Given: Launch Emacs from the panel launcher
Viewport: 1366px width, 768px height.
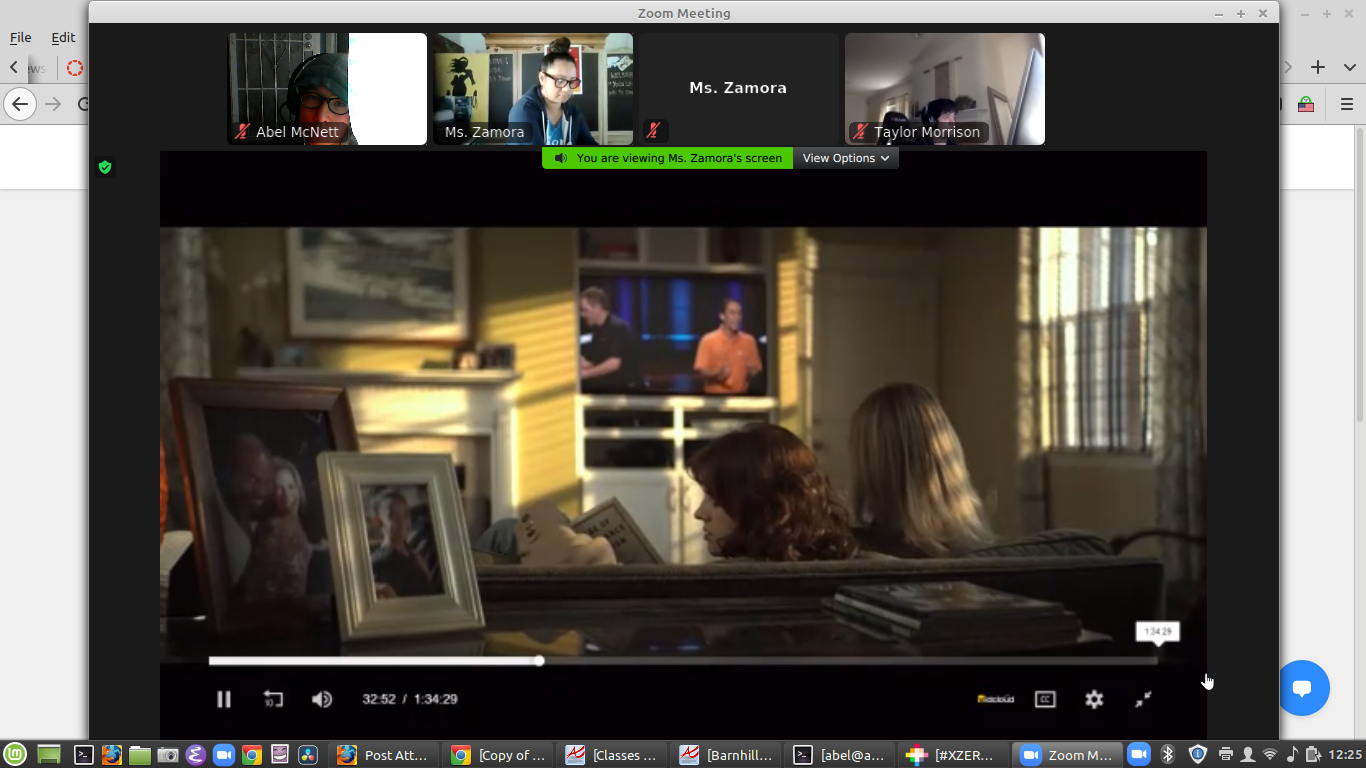Looking at the screenshot, I should tap(196, 755).
